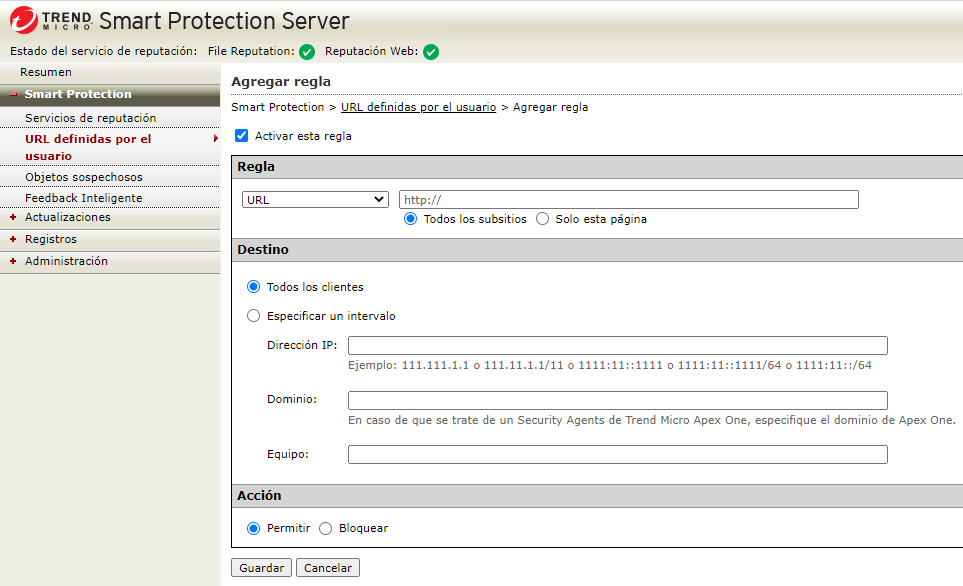Image resolution: width=963 pixels, height=586 pixels.
Task: Select the Bloquear action
Action: (x=325, y=528)
